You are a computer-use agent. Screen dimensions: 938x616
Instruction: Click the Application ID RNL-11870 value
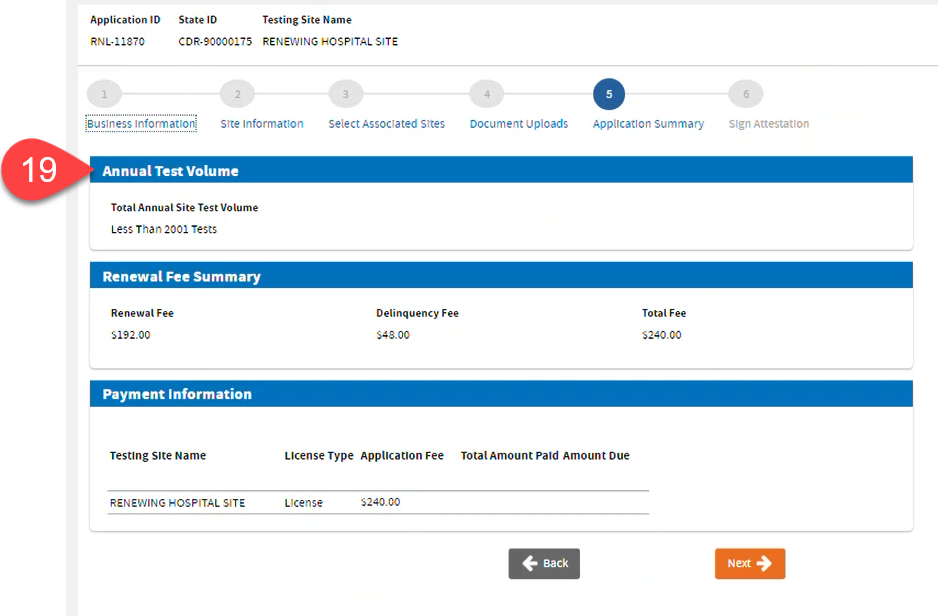pyautogui.click(x=118, y=42)
